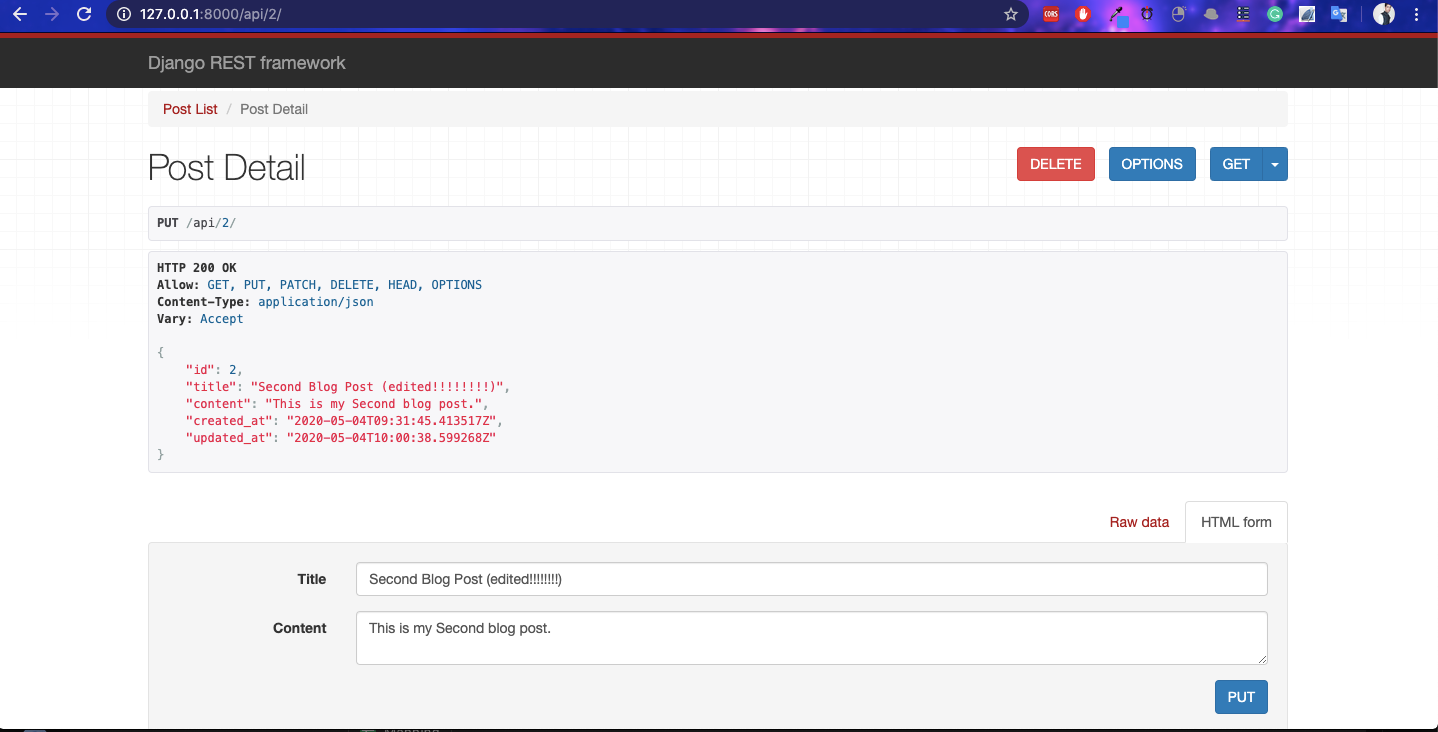Switch to the Raw data tab
This screenshot has width=1438, height=732.
(x=1139, y=522)
